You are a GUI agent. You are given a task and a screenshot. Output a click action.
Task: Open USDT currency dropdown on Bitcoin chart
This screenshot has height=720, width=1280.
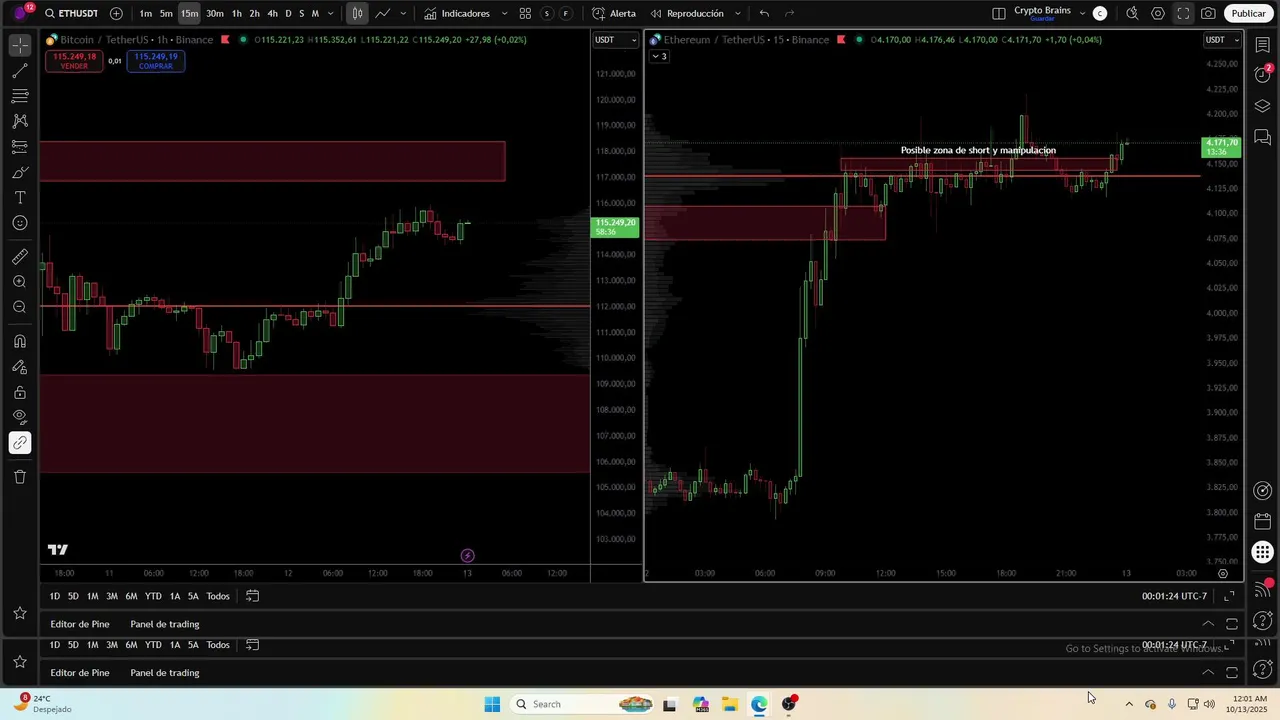[x=615, y=40]
